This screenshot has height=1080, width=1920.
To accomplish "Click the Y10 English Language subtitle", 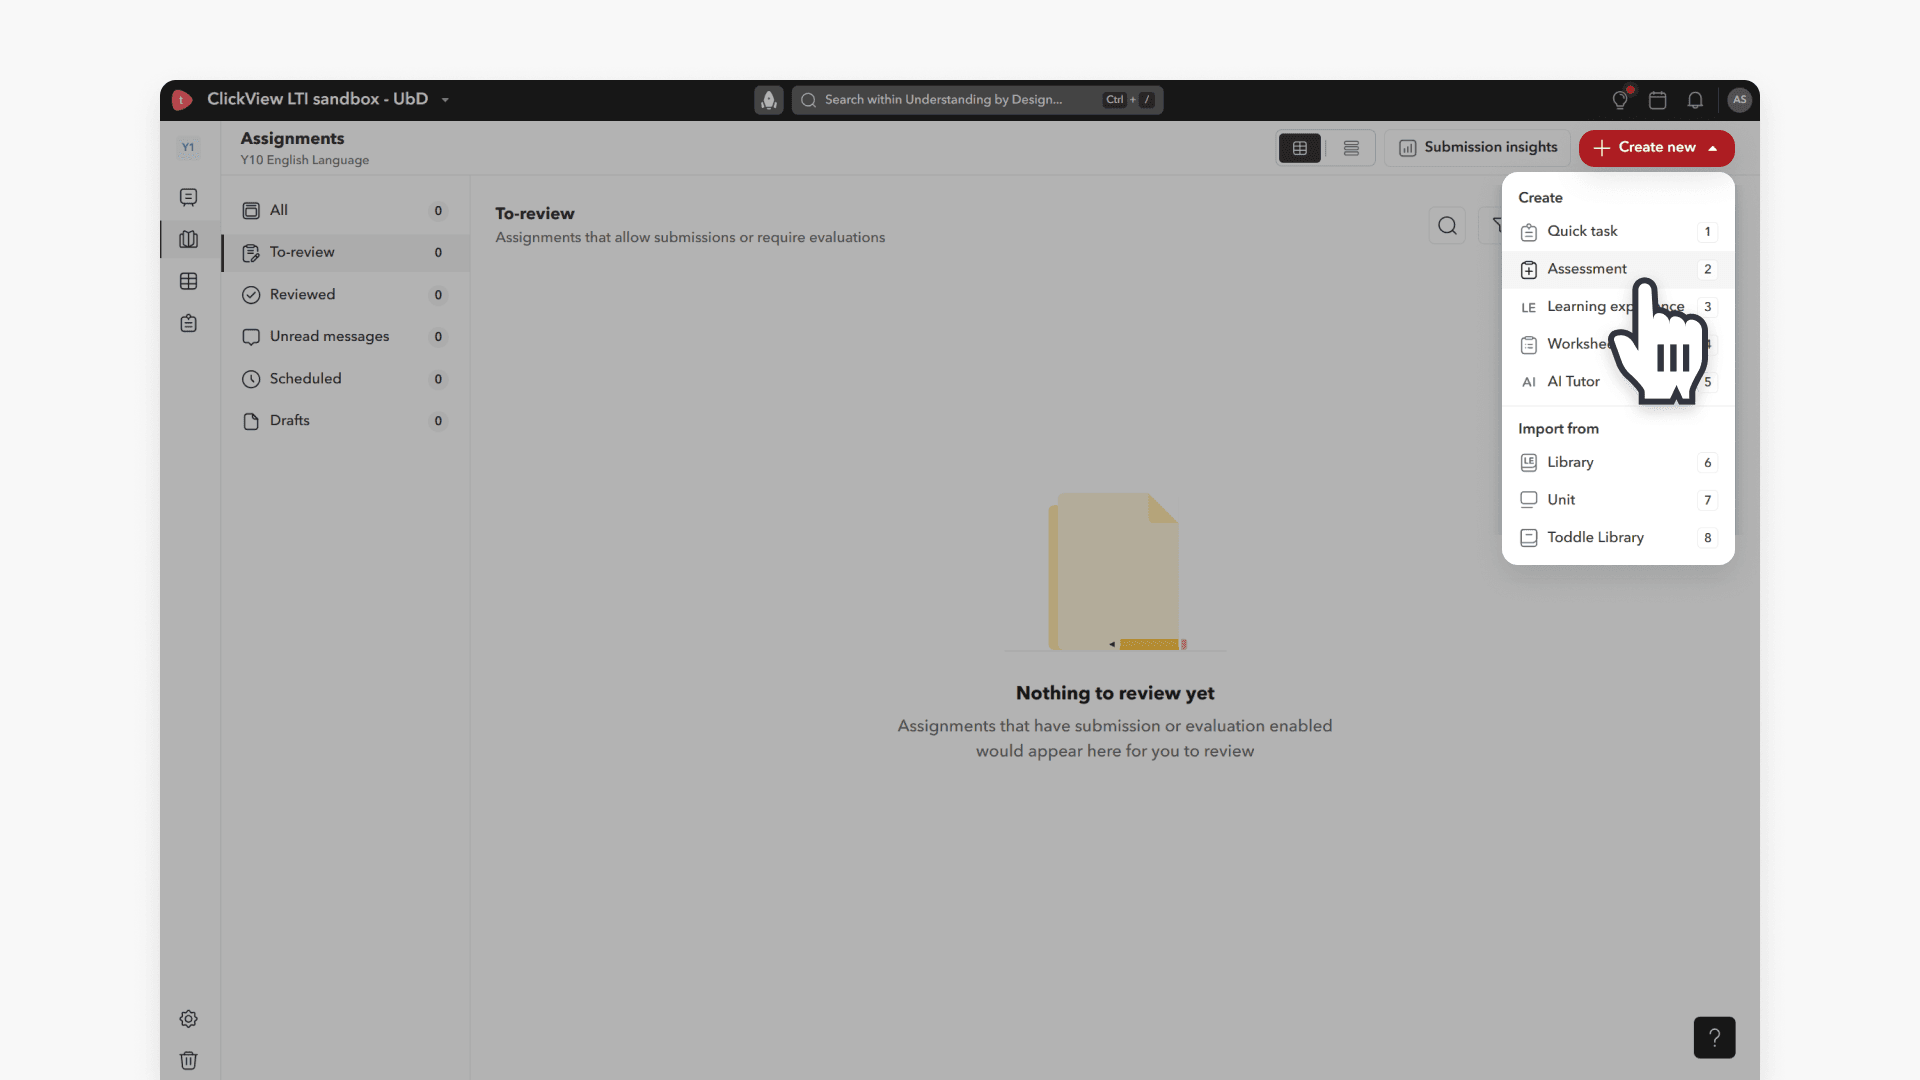I will (305, 160).
